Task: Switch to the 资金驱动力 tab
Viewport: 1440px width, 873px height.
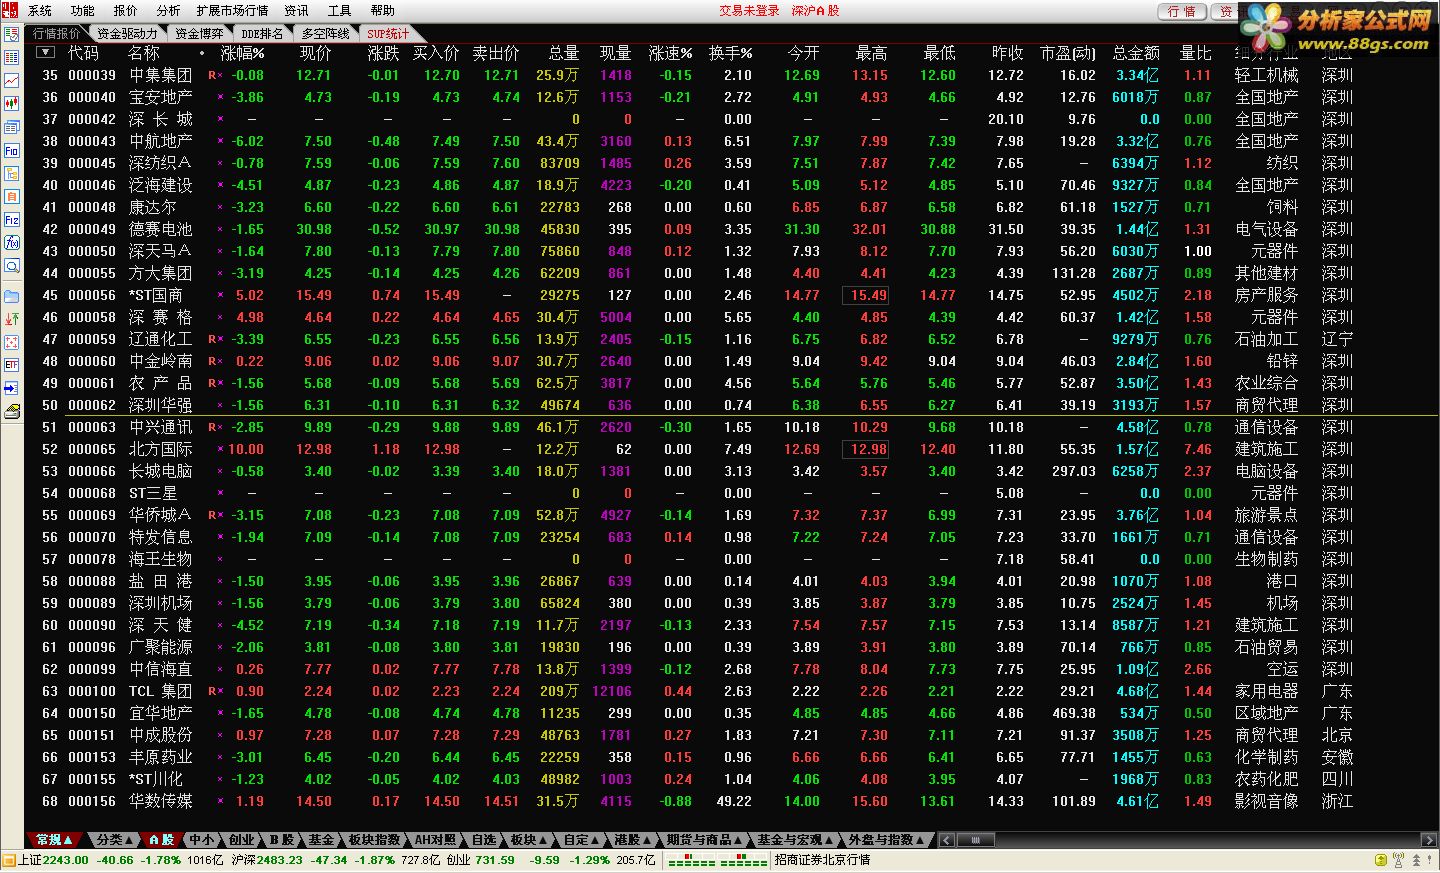Action: pos(127,34)
